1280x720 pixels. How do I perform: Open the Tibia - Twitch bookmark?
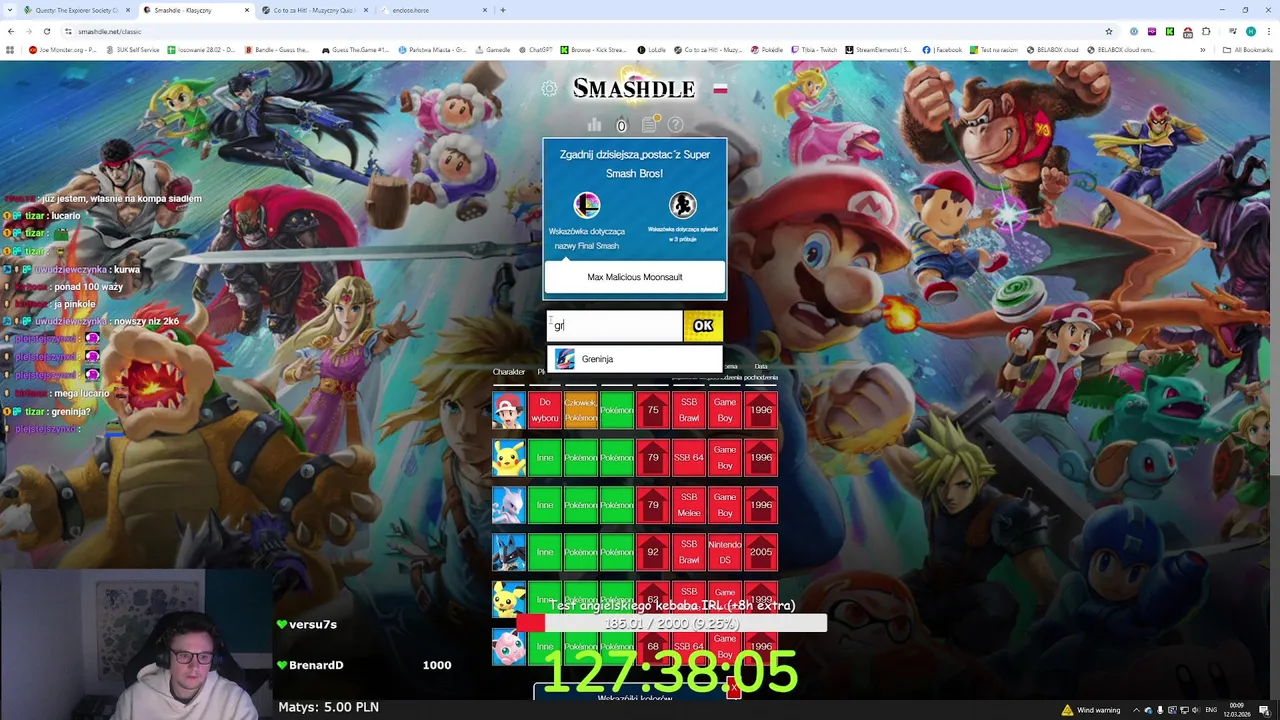pos(814,50)
